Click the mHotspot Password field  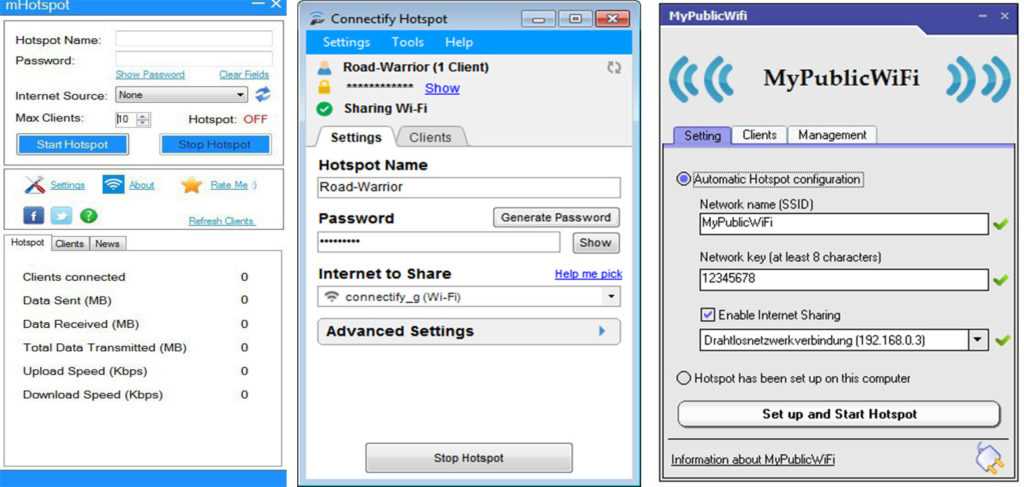[194, 59]
